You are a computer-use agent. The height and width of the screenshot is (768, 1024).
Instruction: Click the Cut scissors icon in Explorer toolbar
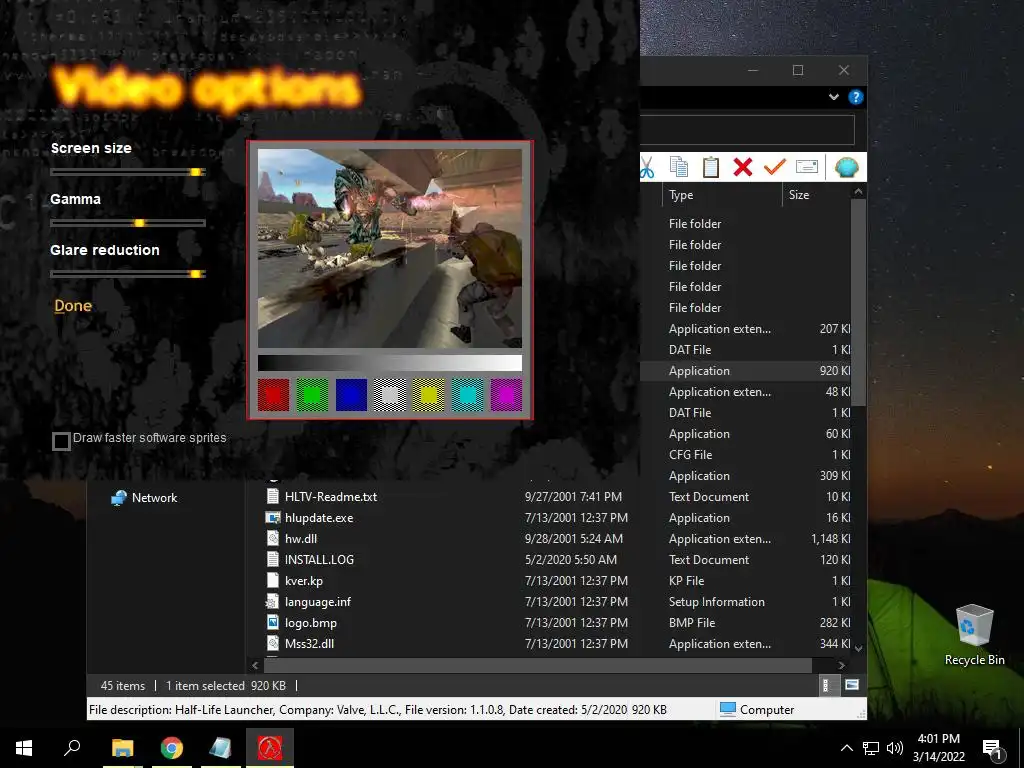click(x=647, y=168)
